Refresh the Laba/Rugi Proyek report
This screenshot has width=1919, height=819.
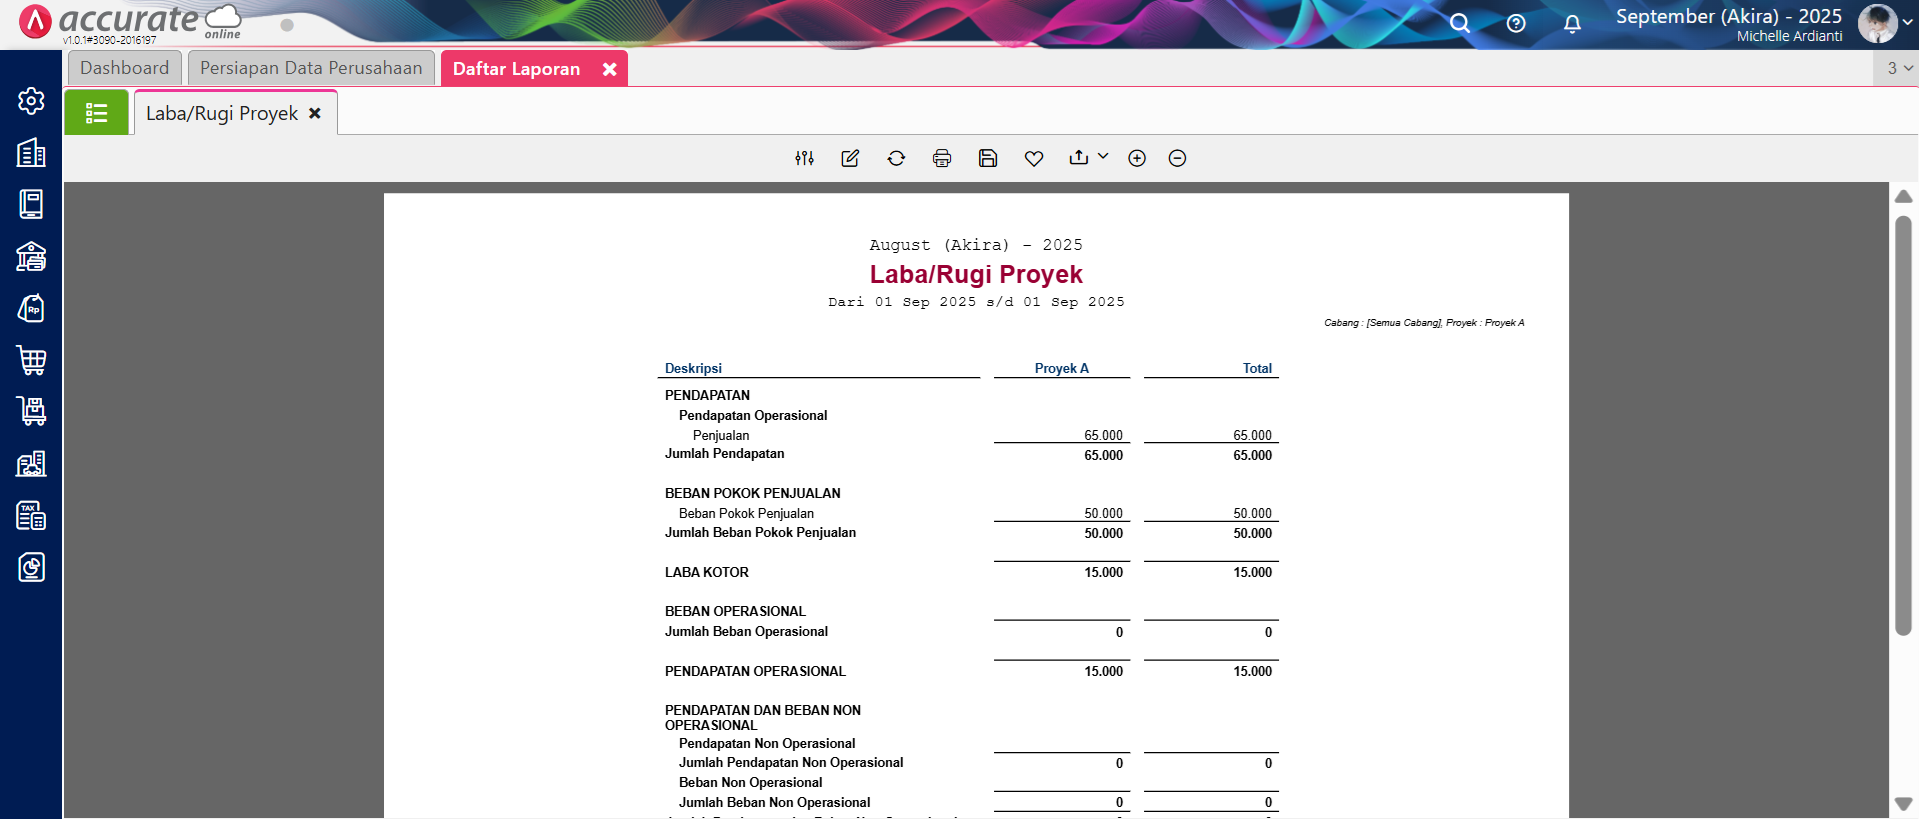(896, 158)
